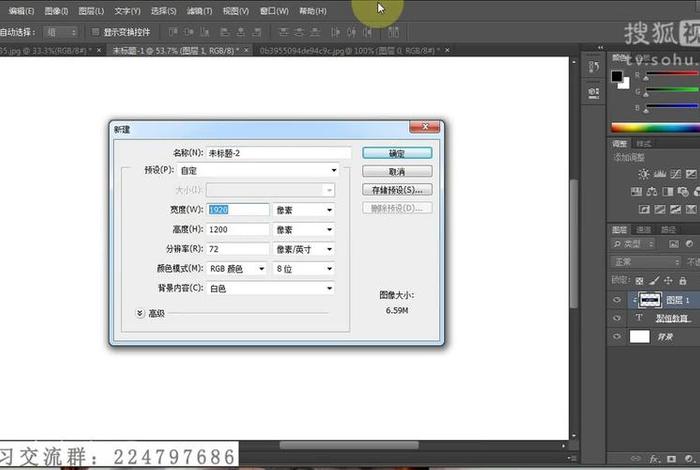Click the Exposure adjustment icon

coord(691,174)
